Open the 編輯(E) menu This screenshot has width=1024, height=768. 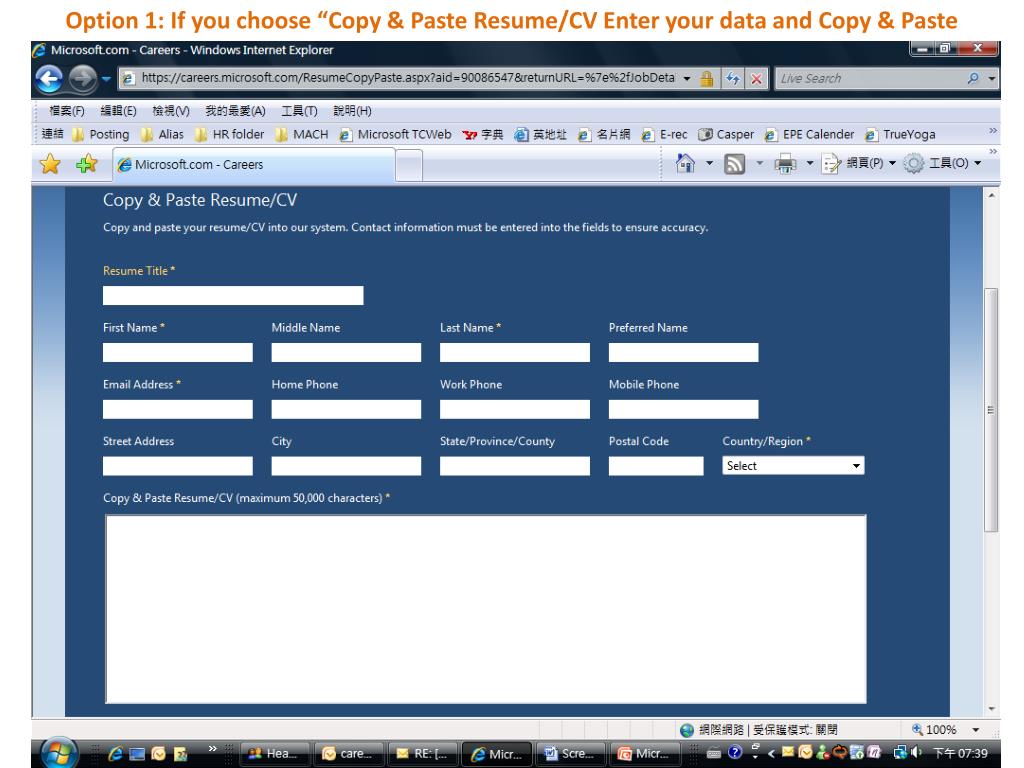tap(118, 111)
